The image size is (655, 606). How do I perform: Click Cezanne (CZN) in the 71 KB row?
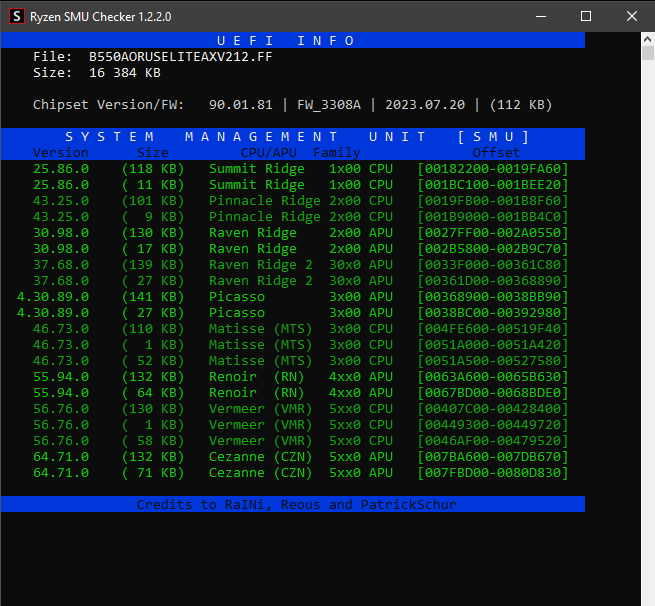[x=261, y=473]
